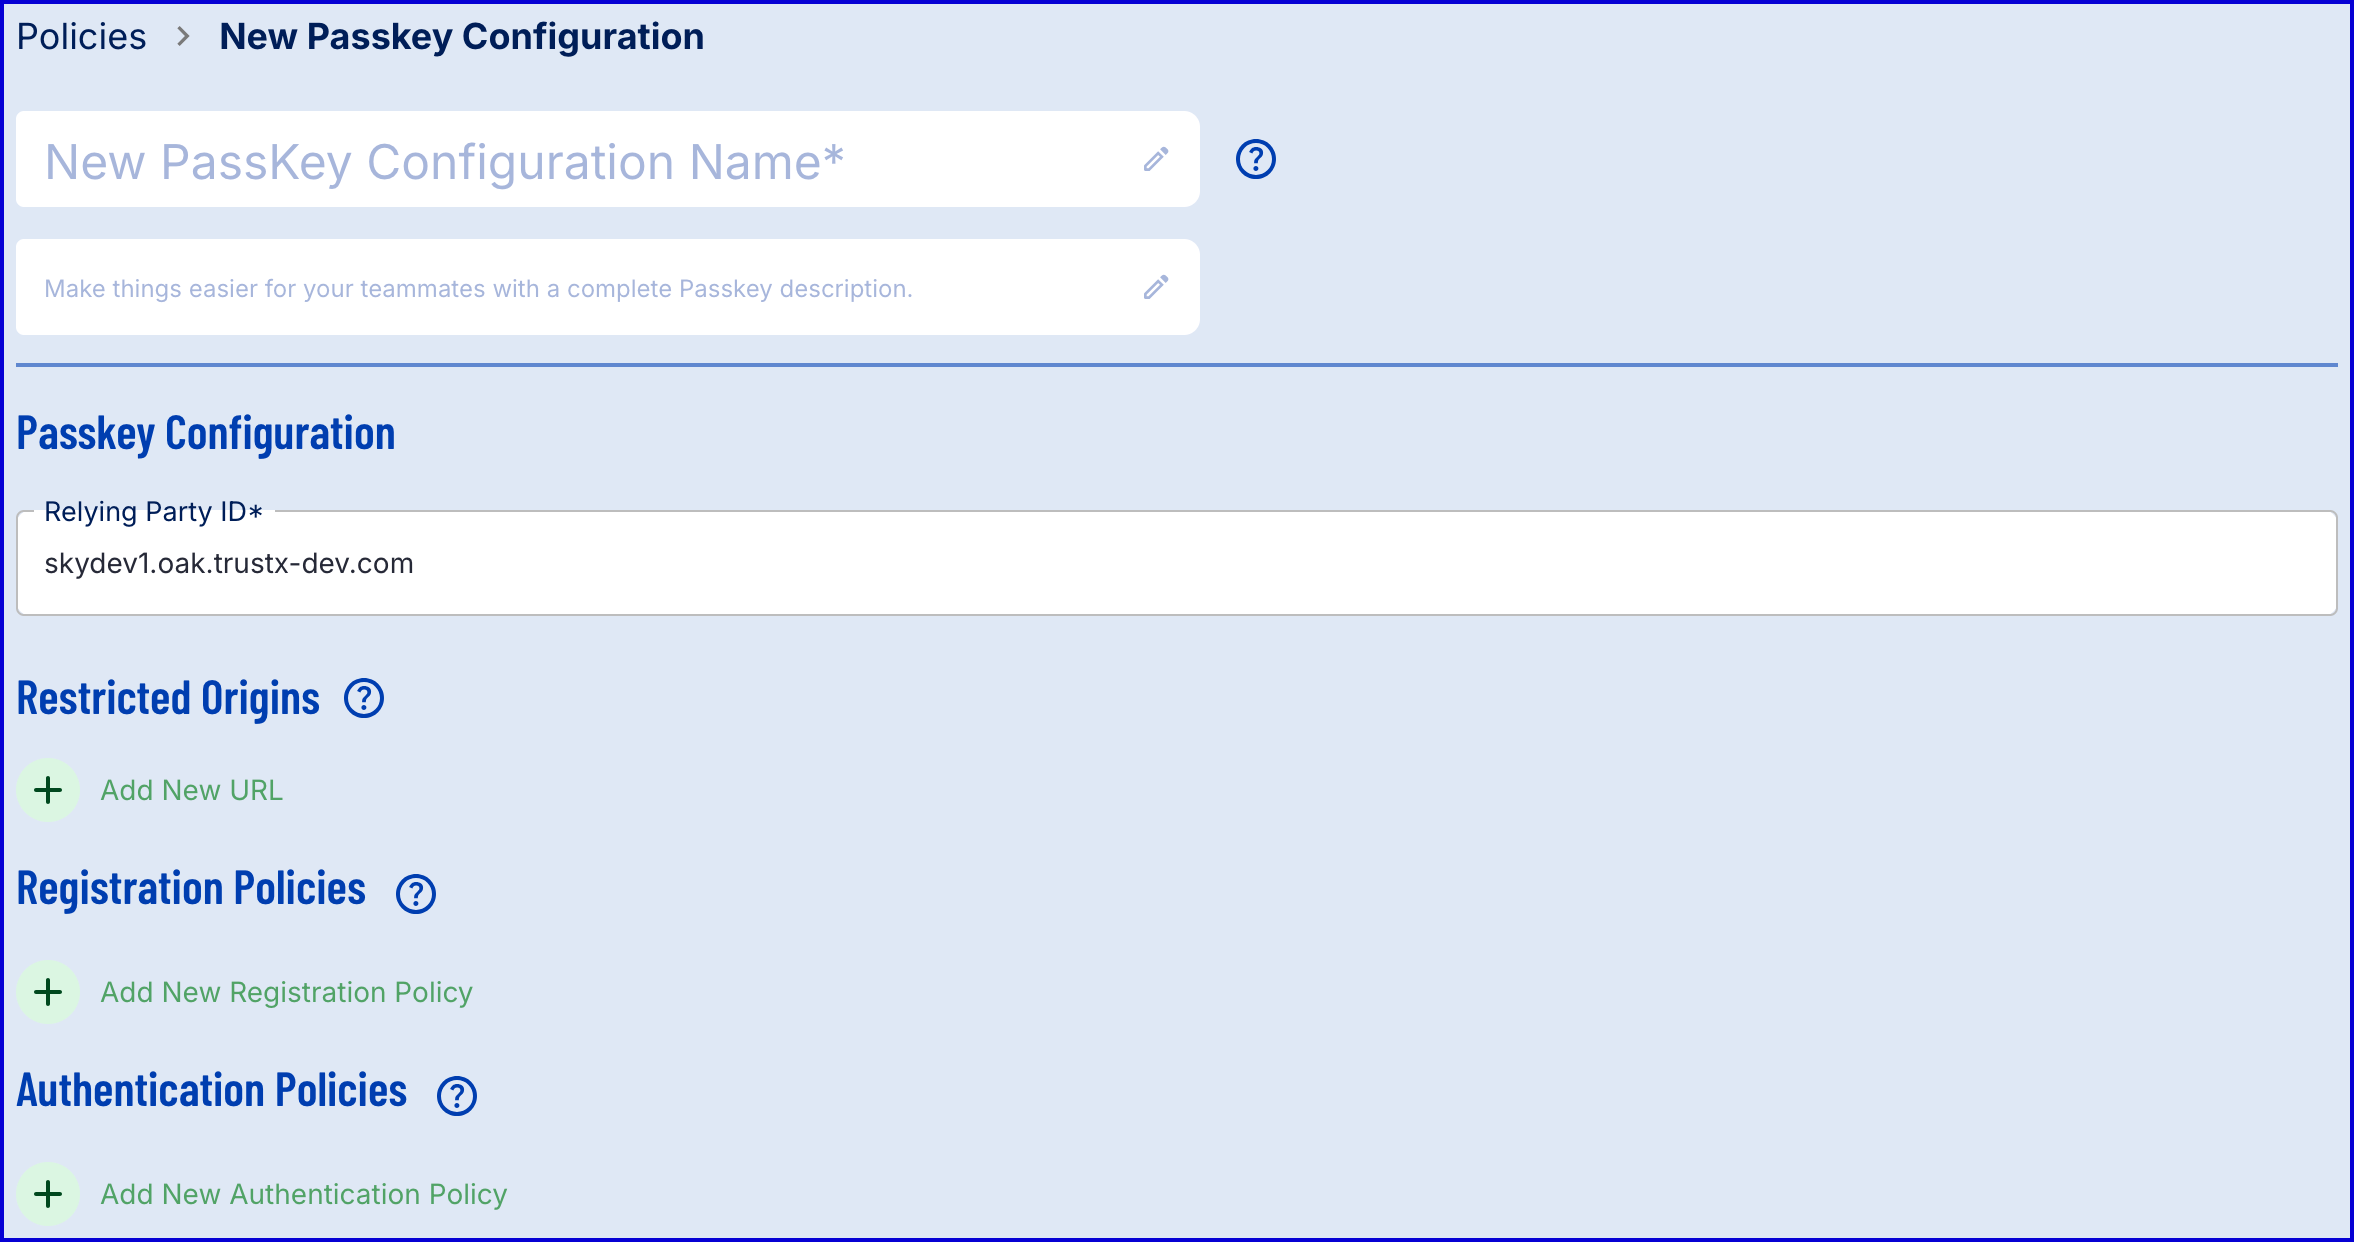This screenshot has width=2354, height=1242.
Task: Open Registration Policies help icon
Action: click(x=416, y=894)
